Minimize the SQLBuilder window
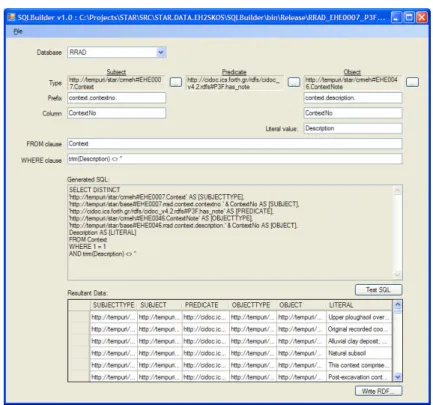Image resolution: width=433 pixels, height=405 pixels. click(x=396, y=17)
